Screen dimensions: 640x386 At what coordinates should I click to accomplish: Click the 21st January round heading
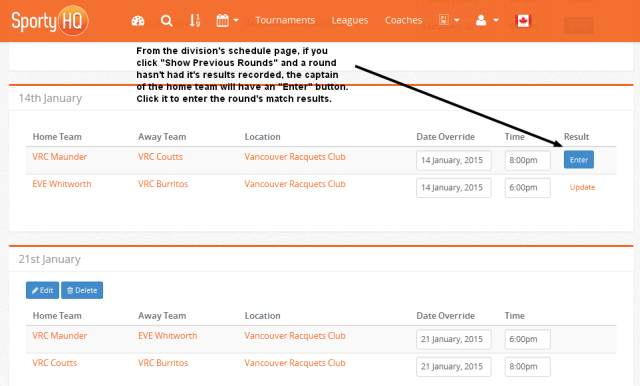coord(49,259)
